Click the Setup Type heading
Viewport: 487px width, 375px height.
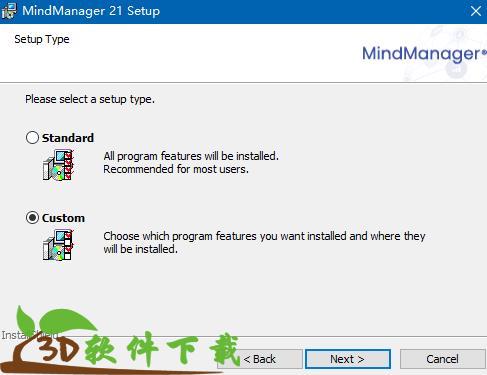click(x=42, y=39)
